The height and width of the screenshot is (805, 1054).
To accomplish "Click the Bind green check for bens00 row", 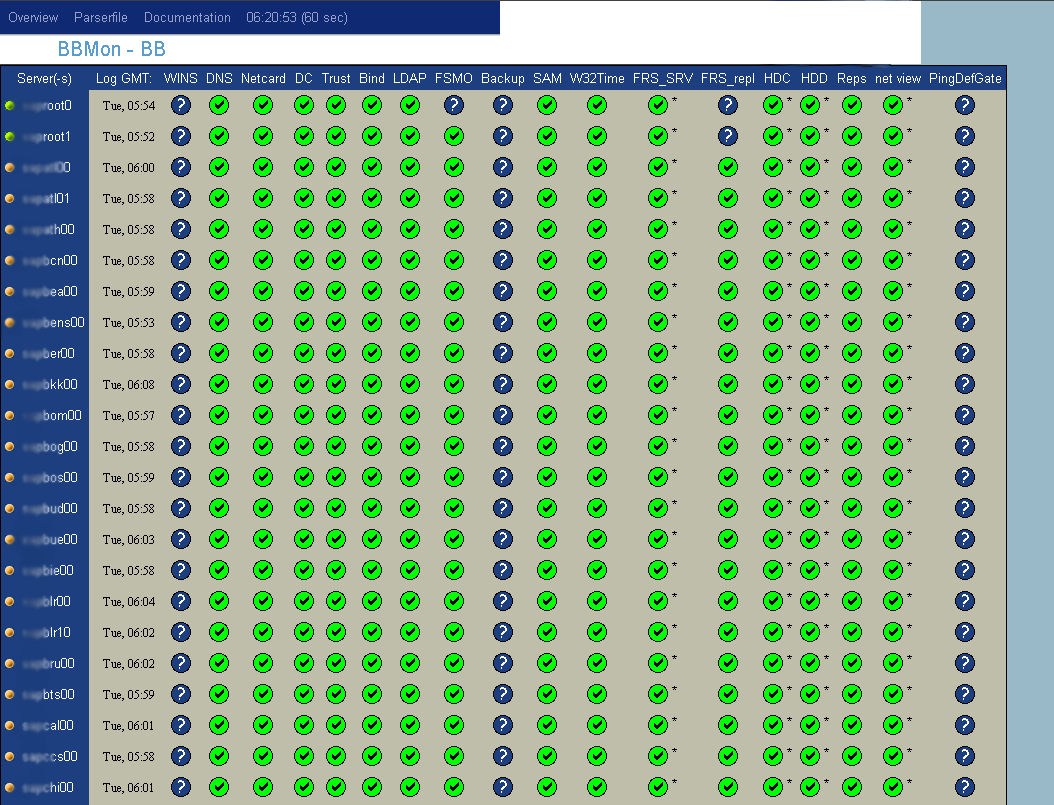I will pos(372,322).
